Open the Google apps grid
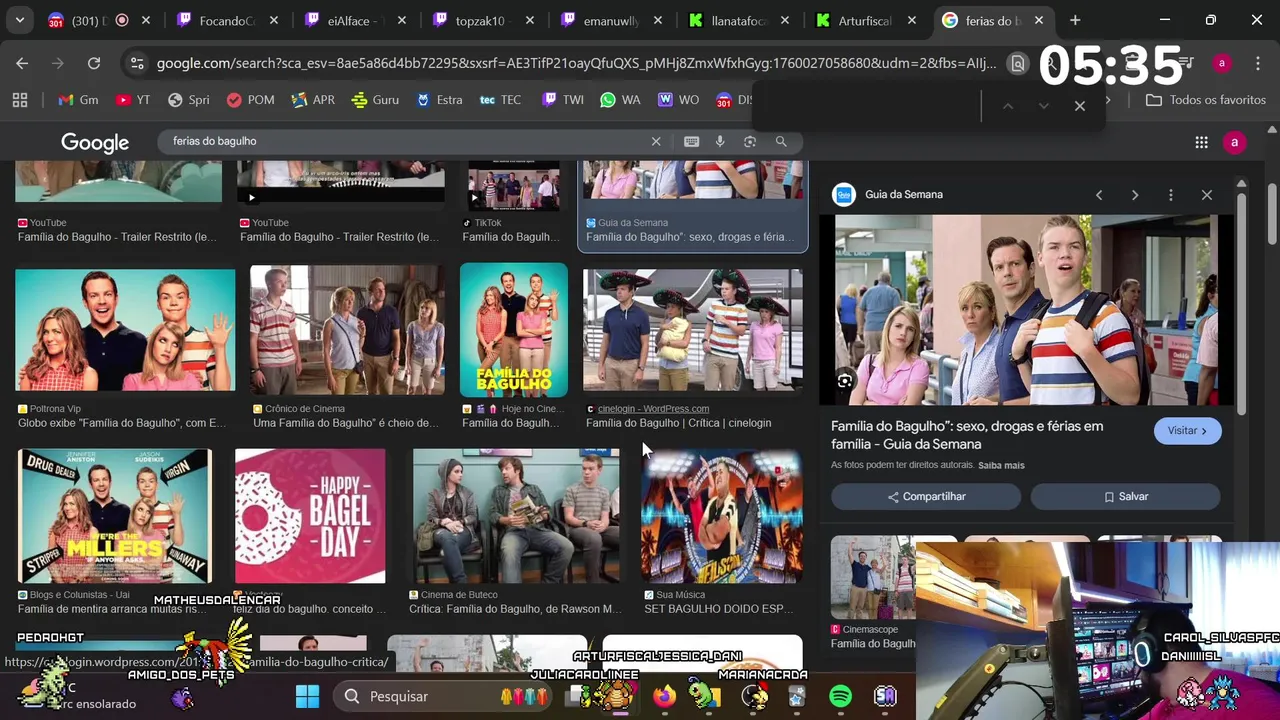The height and width of the screenshot is (720, 1280). (1202, 142)
